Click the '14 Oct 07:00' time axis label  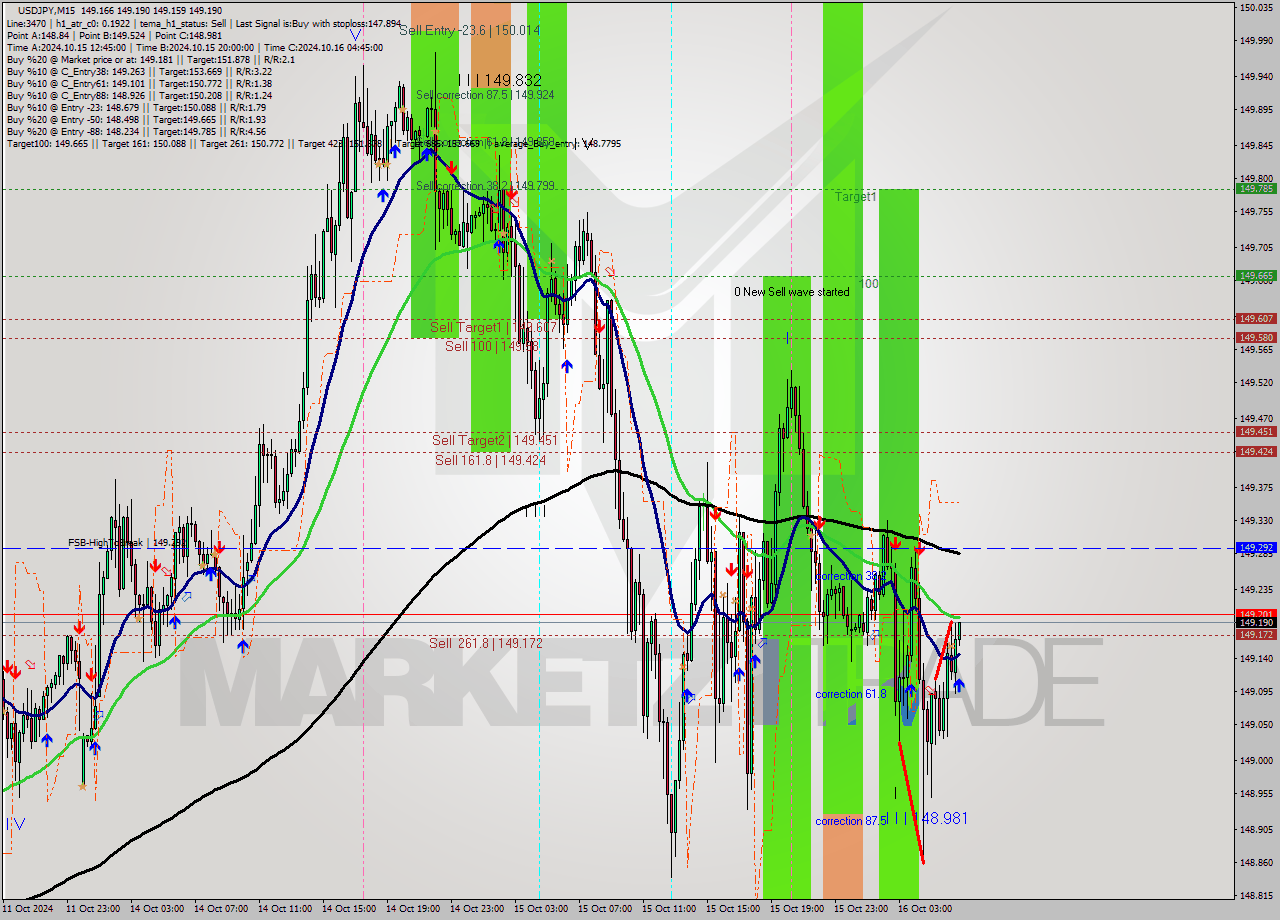[220, 909]
